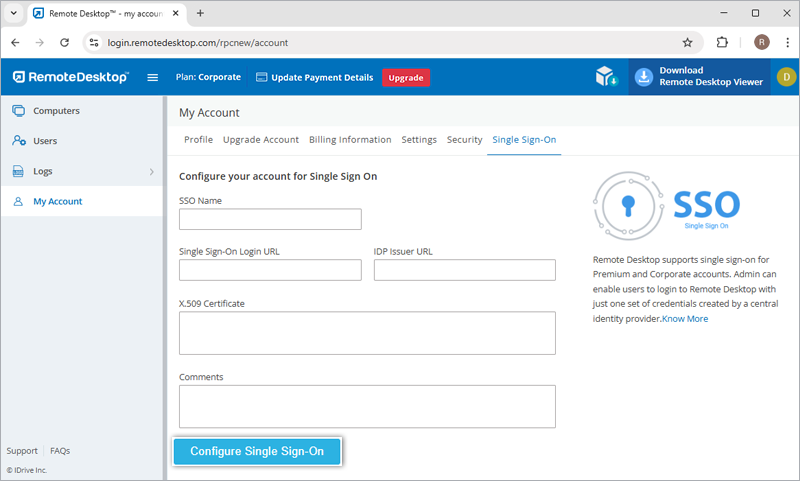Screen dimensions: 800x481
Task: Click the package download box icon in header
Action: (606, 77)
